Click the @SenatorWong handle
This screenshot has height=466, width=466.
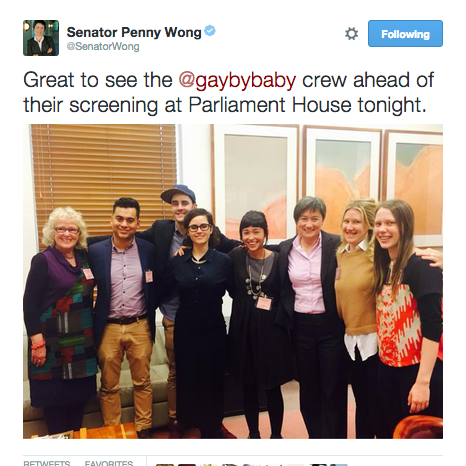point(103,46)
